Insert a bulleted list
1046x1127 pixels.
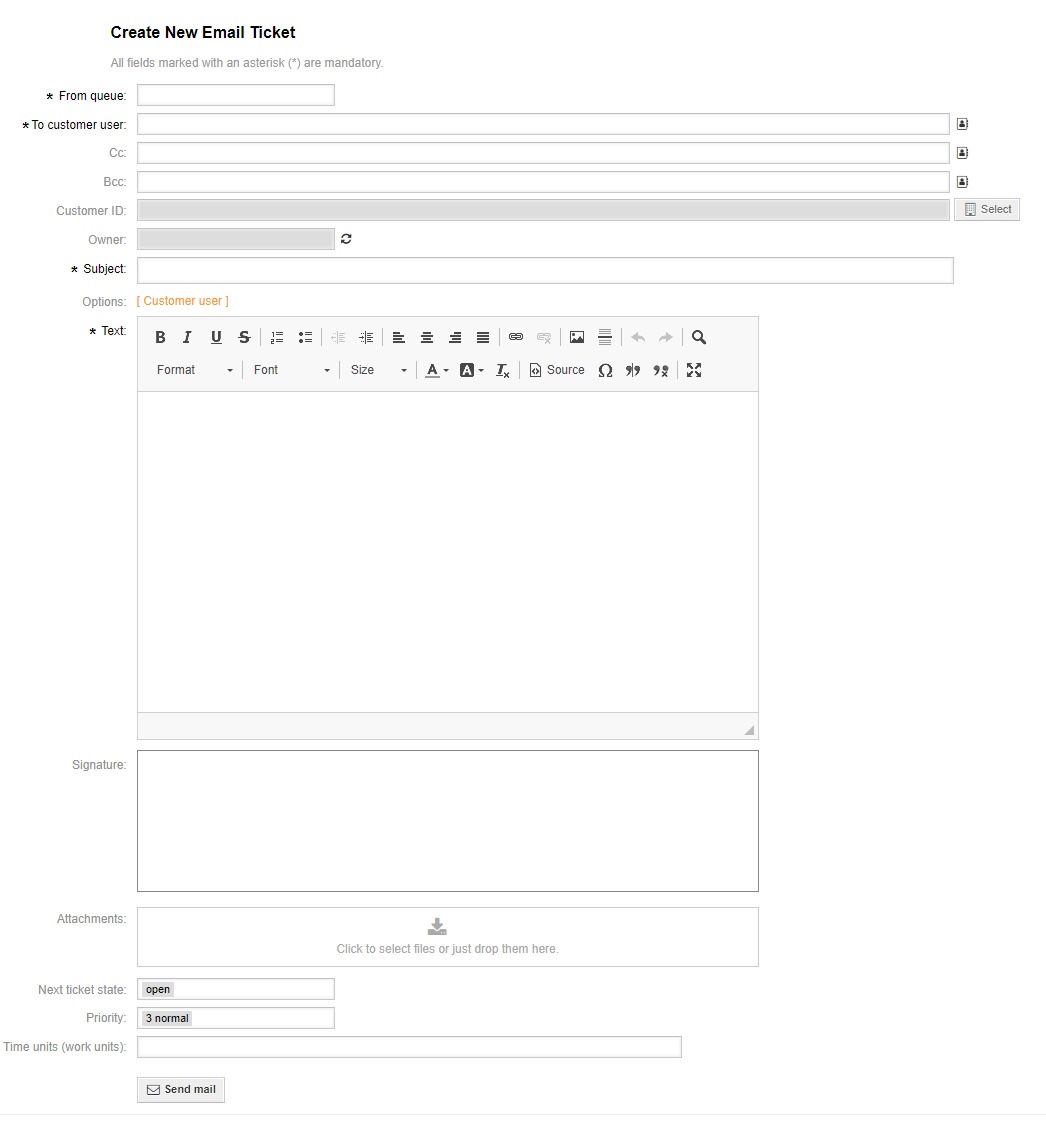point(305,337)
